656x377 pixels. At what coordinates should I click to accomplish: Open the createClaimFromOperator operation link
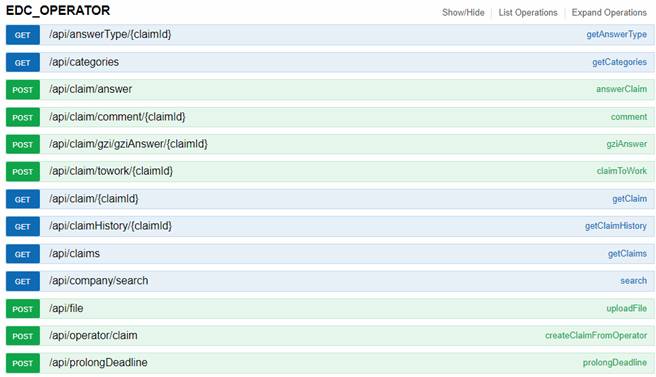pos(596,336)
